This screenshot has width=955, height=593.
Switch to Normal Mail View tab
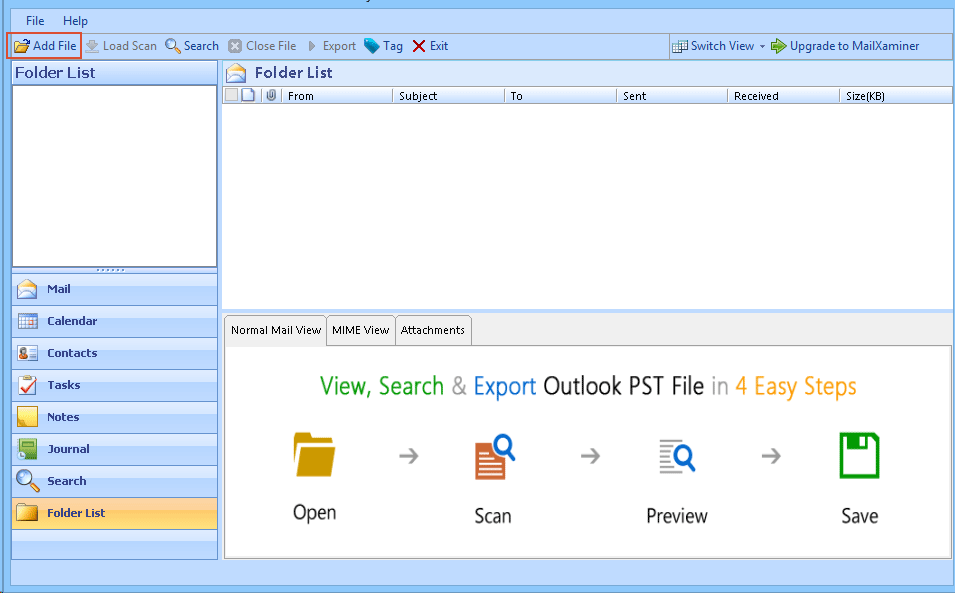(276, 330)
